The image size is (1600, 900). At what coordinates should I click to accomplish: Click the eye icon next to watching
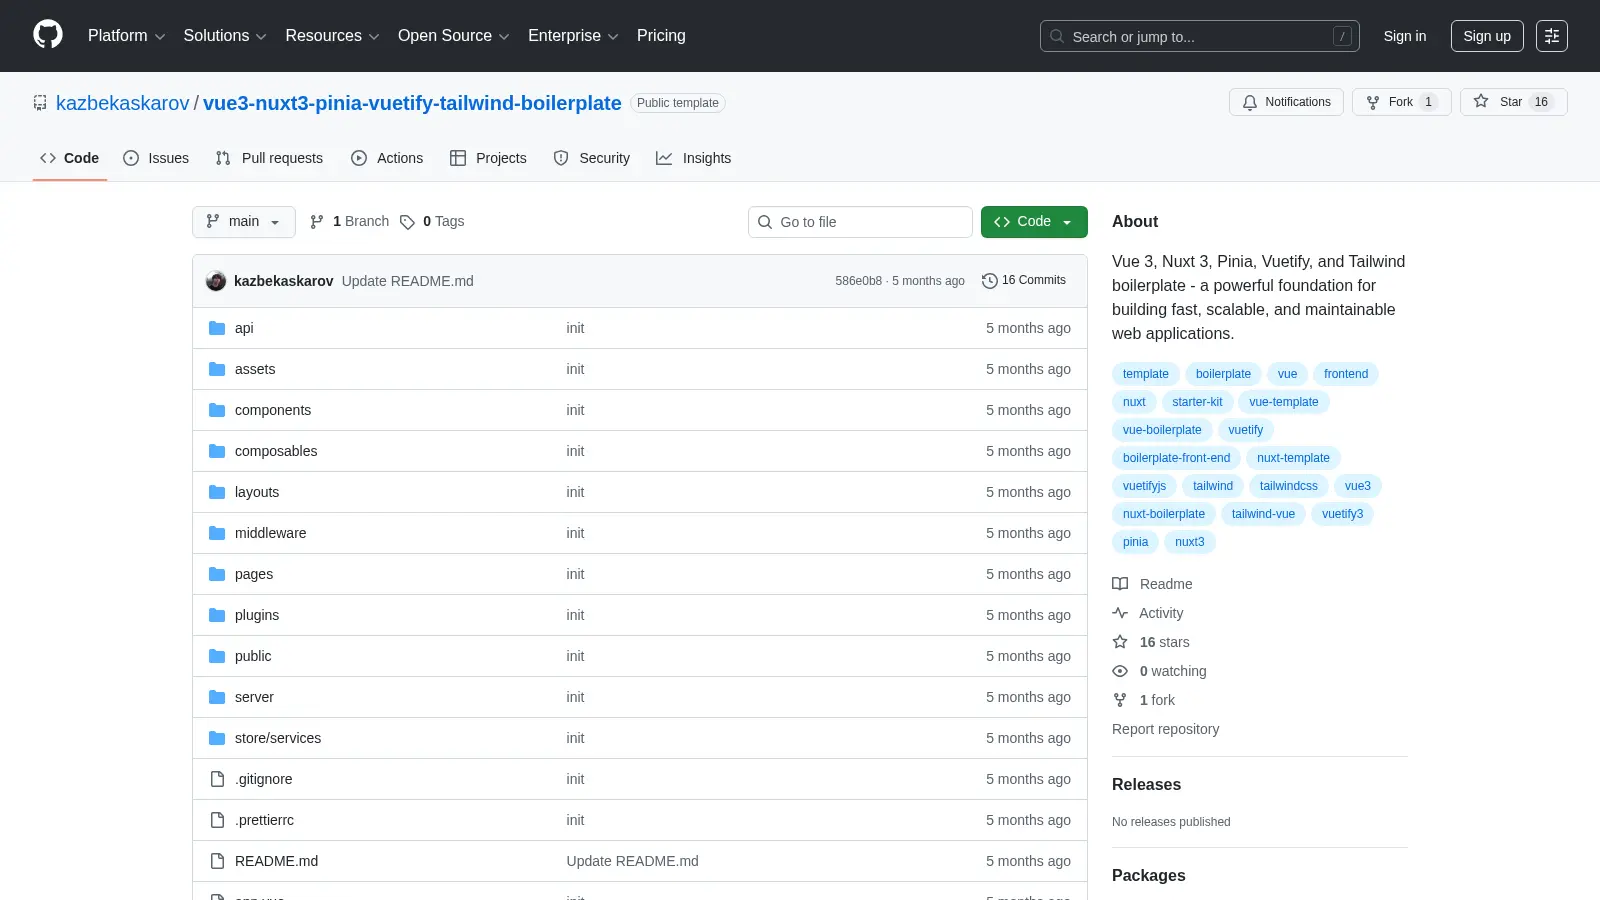tap(1120, 671)
